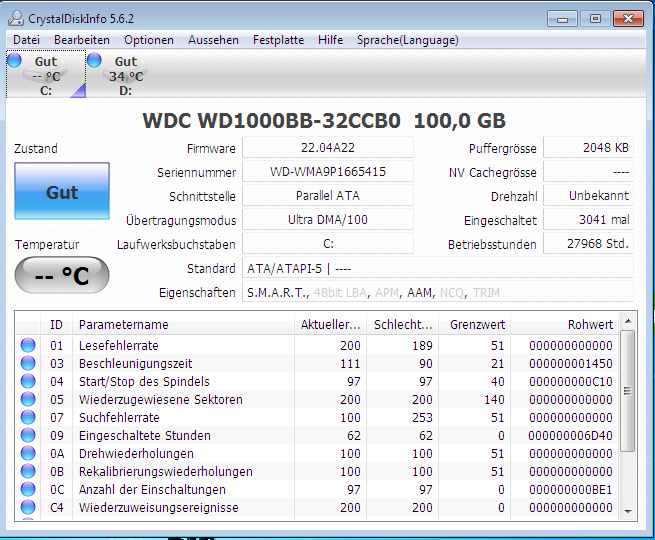Click the status orb of Suchfehlerrate row
Screen dimensions: 655x540
[28, 417]
